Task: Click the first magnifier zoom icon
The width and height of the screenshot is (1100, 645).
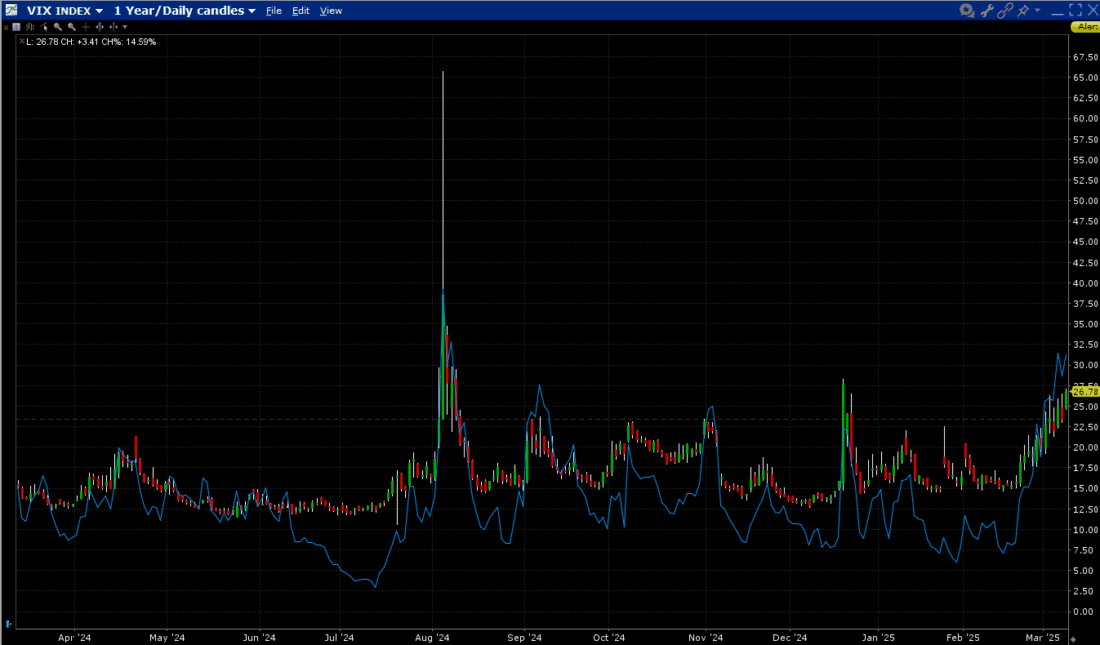Action: click(58, 27)
